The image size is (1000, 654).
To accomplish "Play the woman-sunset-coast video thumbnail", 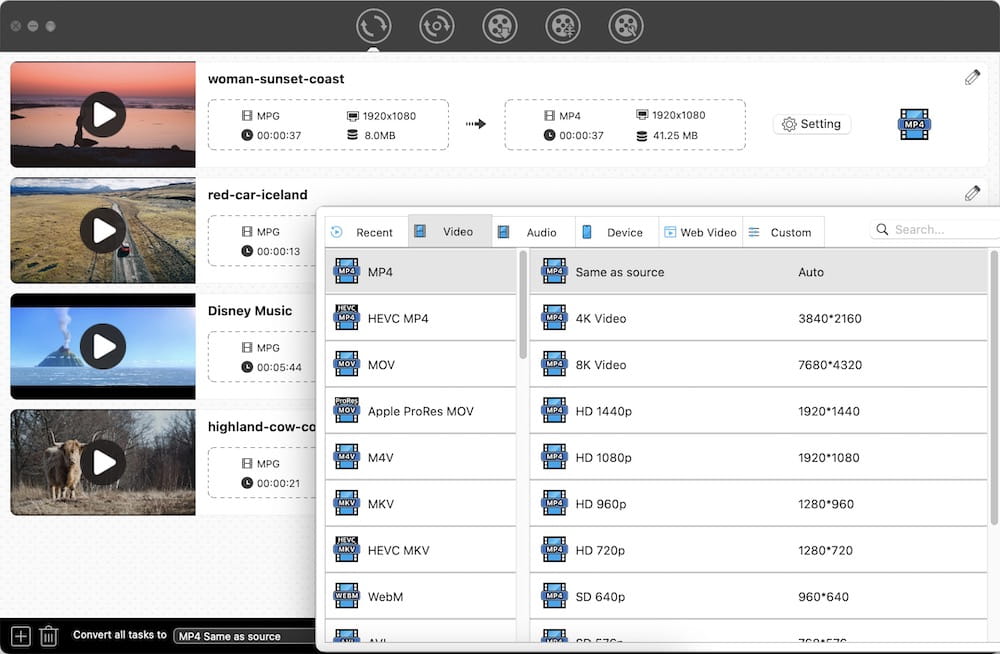I will coord(103,114).
